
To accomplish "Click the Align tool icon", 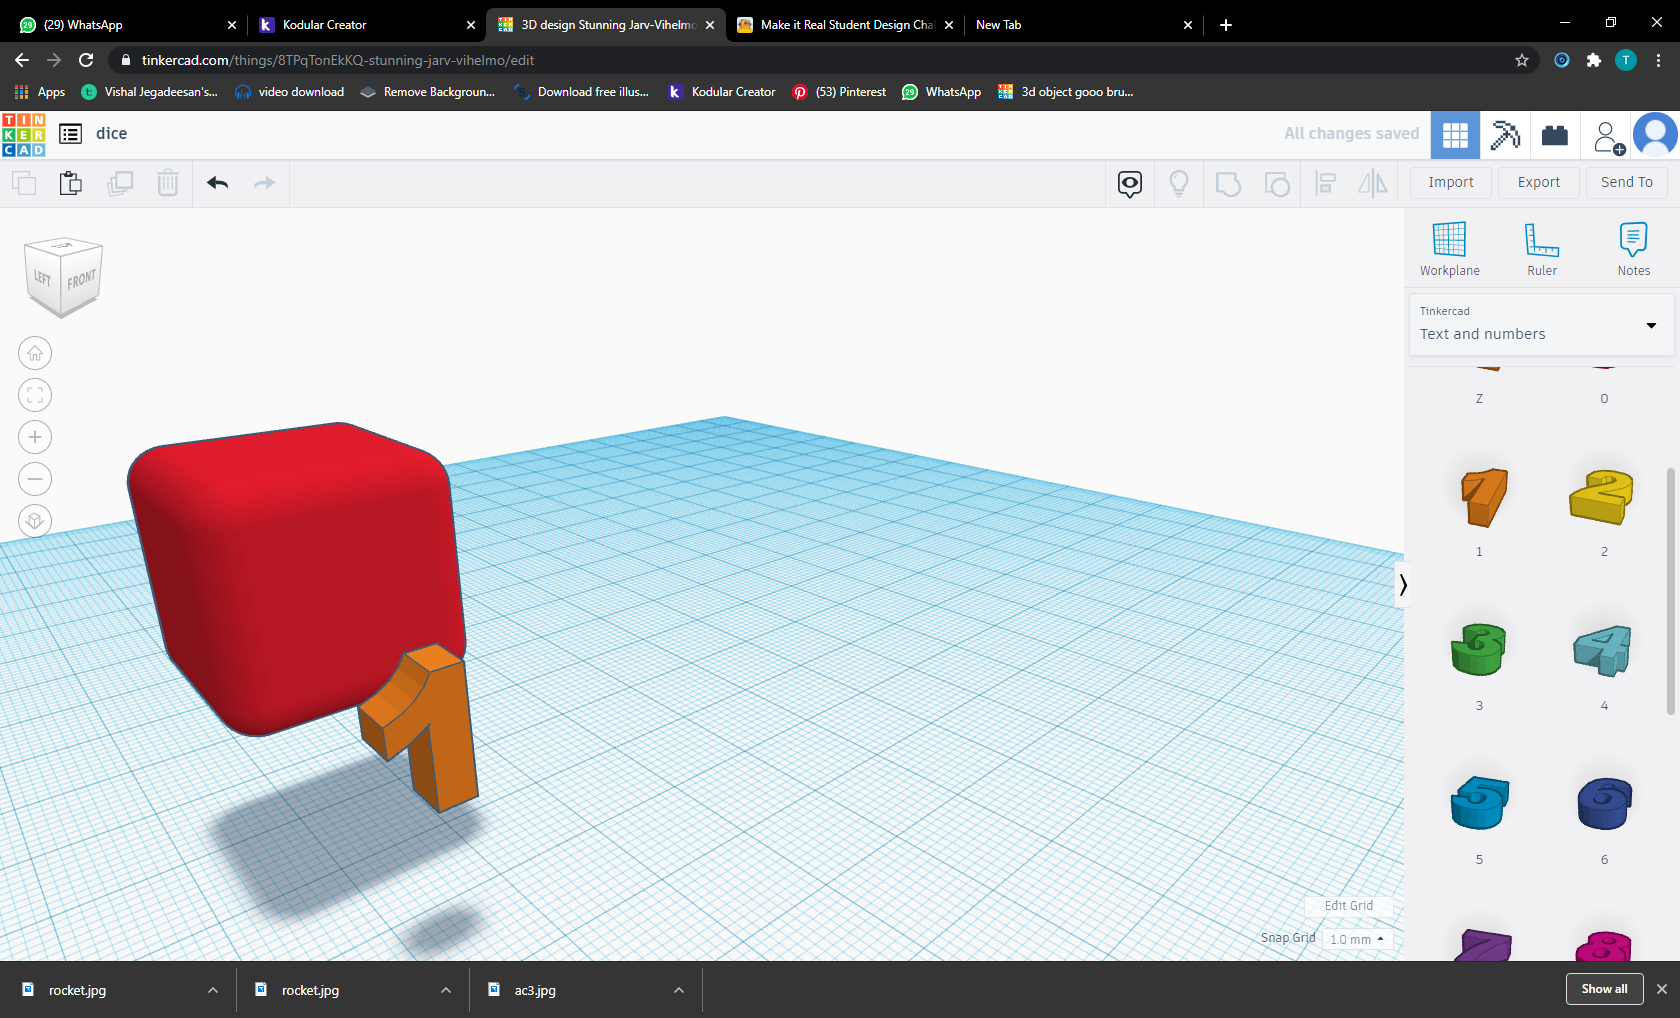I will click(1326, 183).
